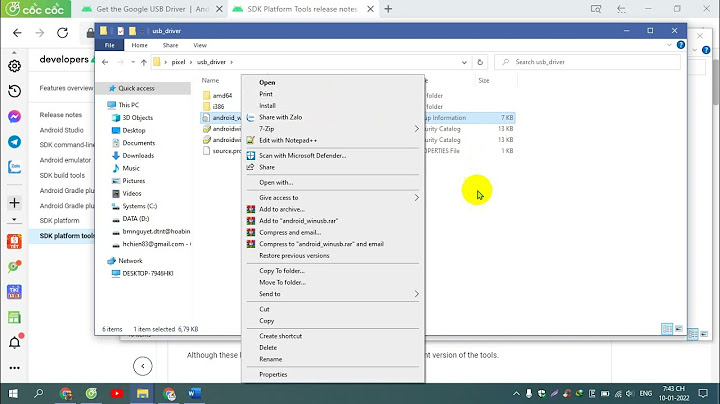720x404 pixels.
Task: Expand the address bar history dropdown
Action: coord(464,62)
